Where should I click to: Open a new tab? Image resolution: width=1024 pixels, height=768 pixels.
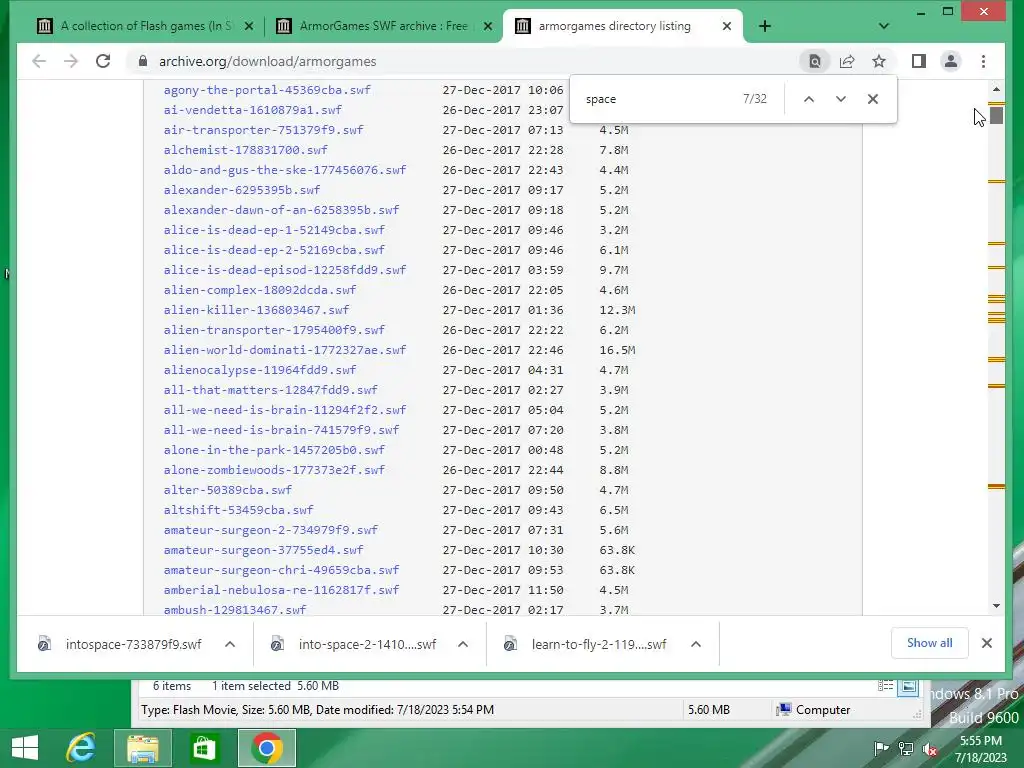765,26
